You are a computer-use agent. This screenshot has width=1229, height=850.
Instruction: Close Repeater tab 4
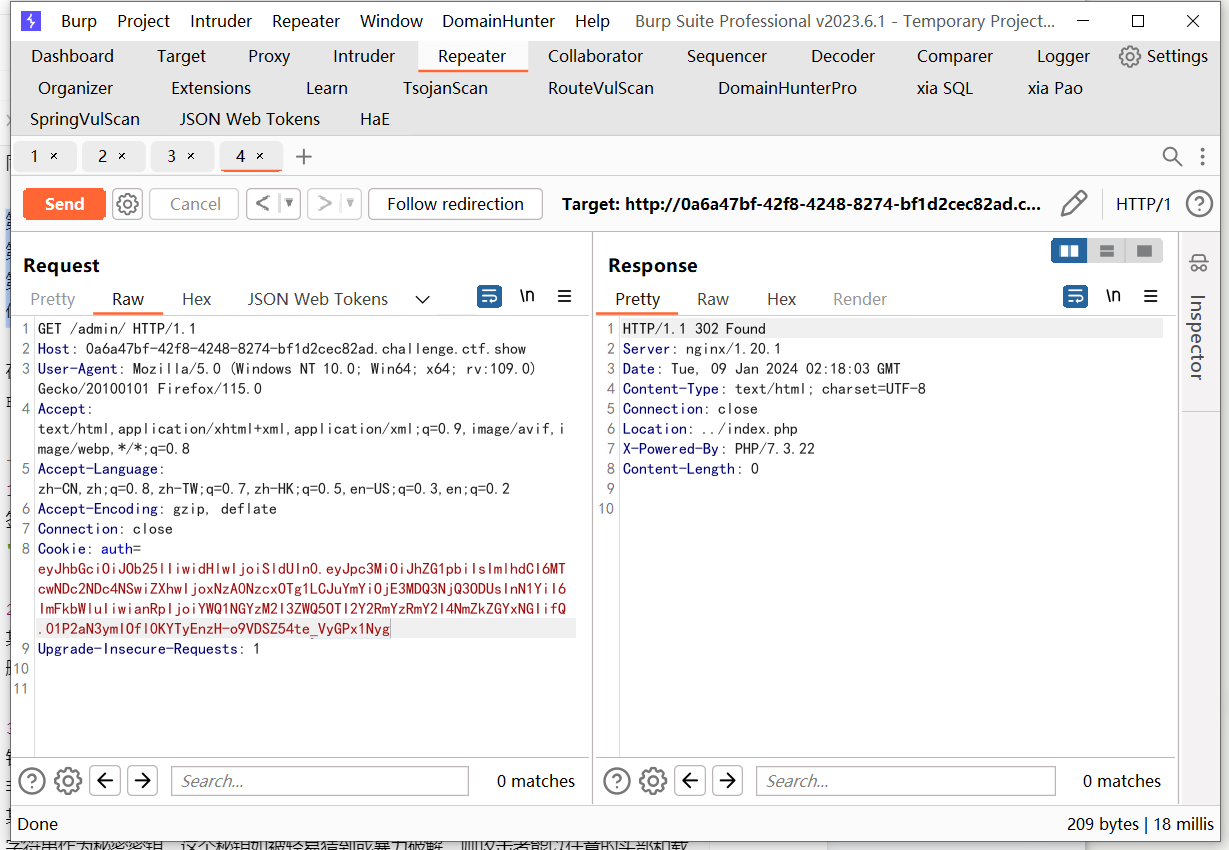[x=260, y=156]
